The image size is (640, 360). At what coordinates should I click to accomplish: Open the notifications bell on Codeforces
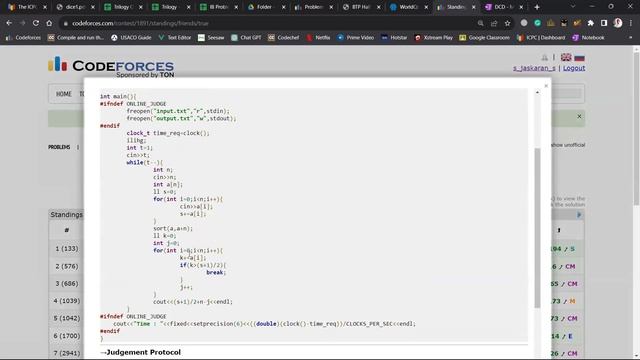(x=544, y=58)
